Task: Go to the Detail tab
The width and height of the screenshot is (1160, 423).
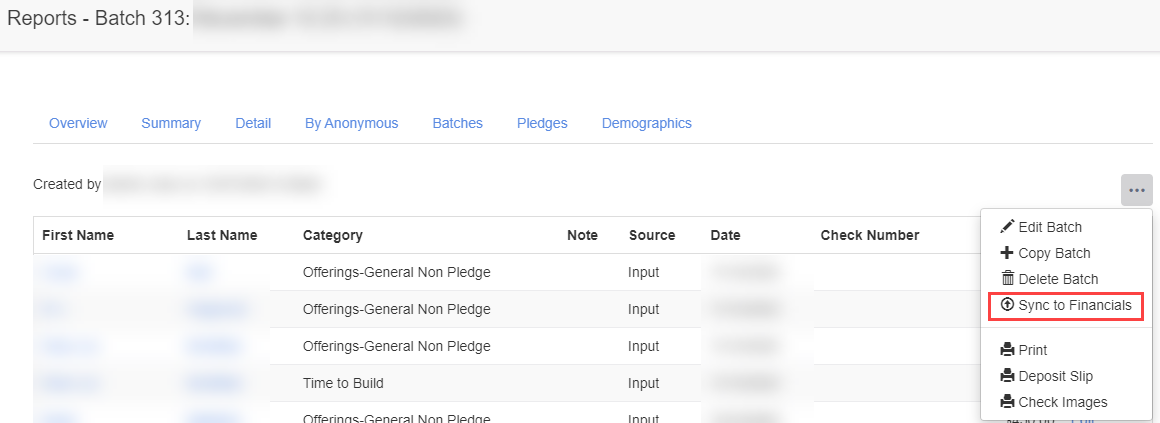Action: tap(253, 123)
